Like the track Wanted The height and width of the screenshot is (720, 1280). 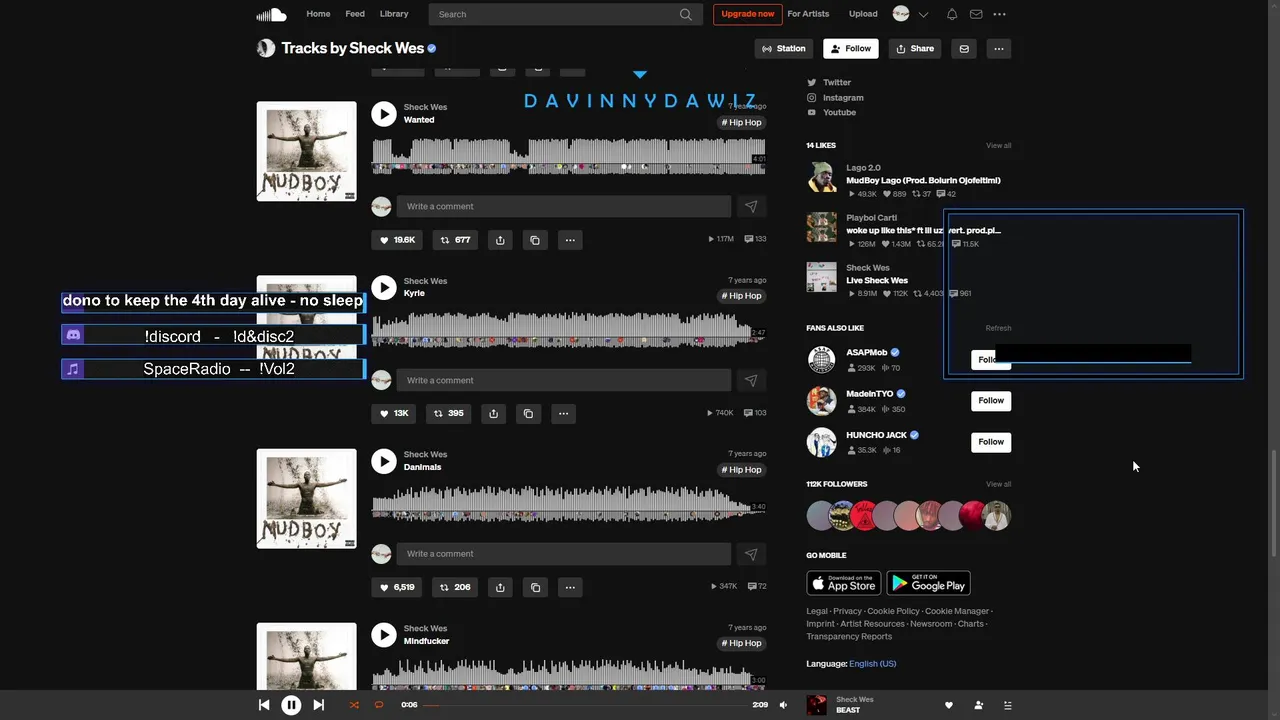pos(397,240)
